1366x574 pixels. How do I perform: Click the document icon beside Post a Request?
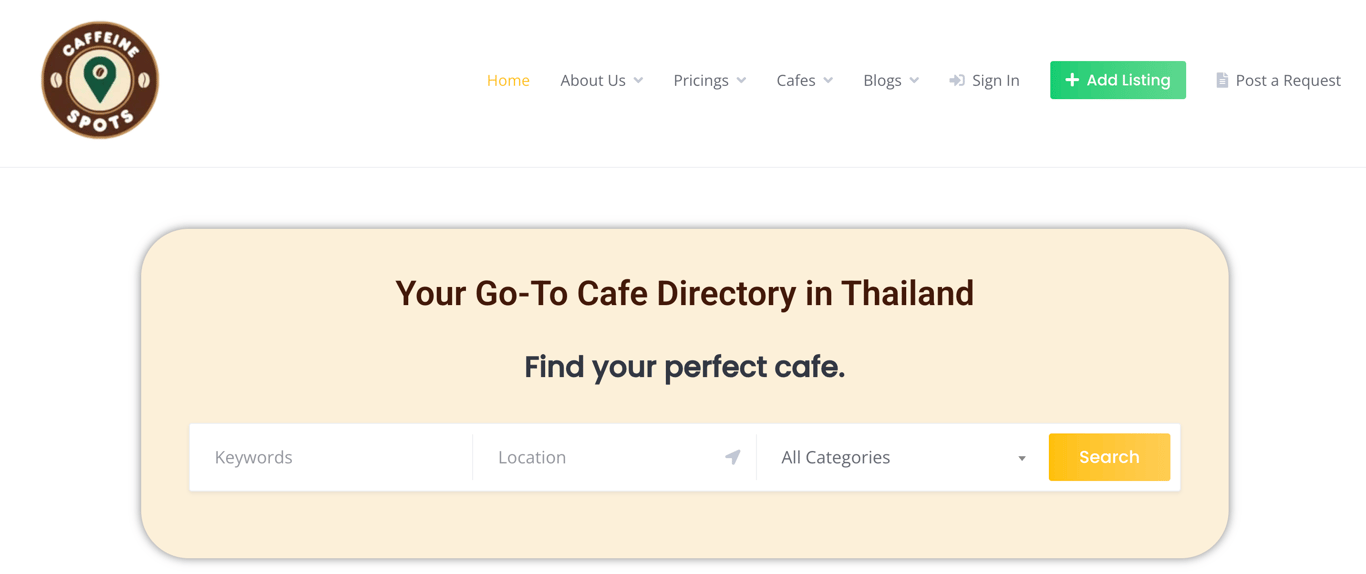point(1222,80)
